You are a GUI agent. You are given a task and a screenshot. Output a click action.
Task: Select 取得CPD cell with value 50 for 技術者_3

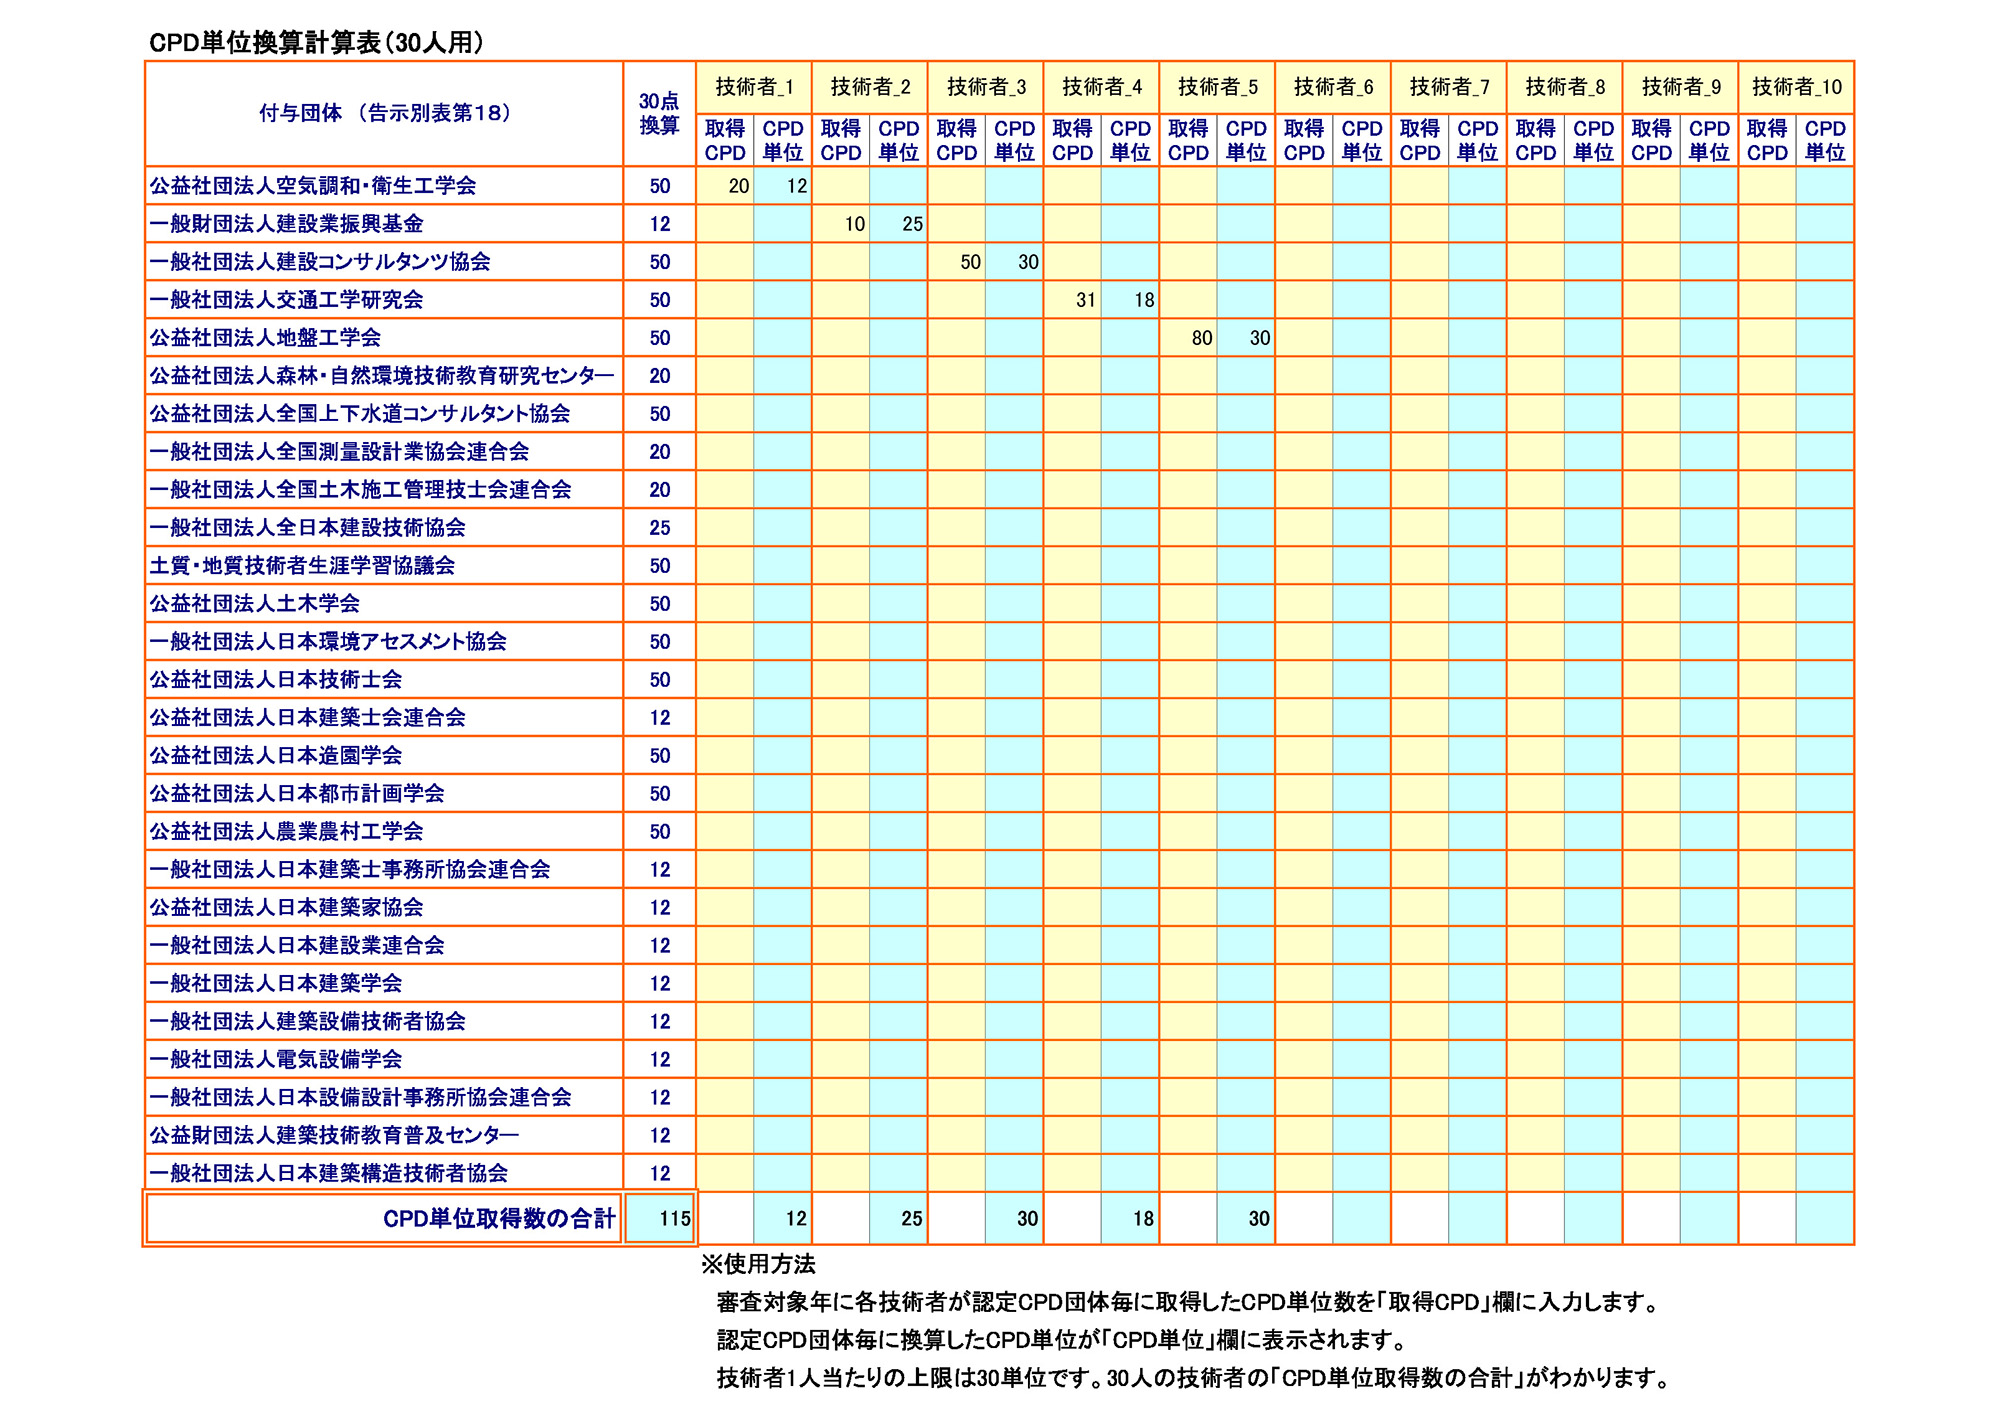coord(957,262)
